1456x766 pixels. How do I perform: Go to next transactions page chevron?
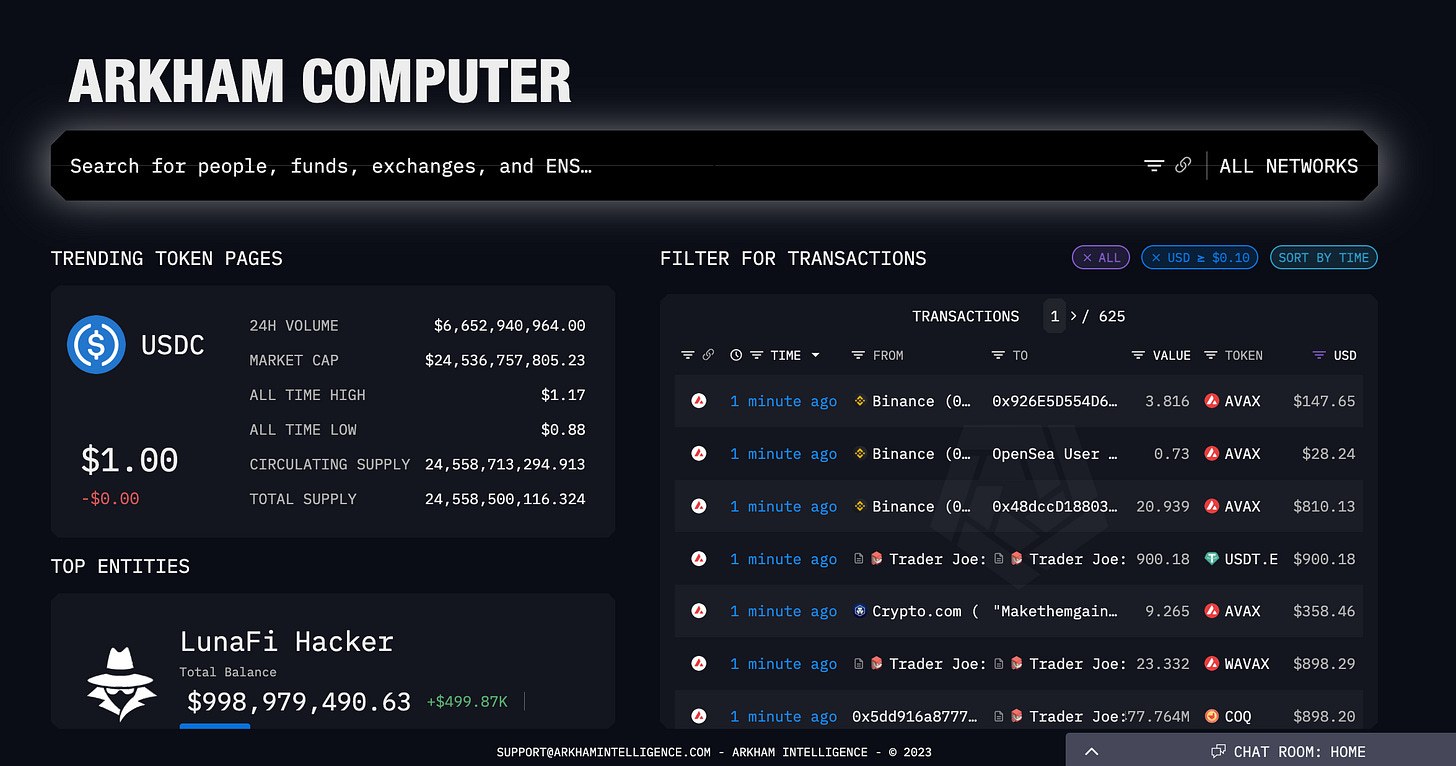pyautogui.click(x=1074, y=316)
